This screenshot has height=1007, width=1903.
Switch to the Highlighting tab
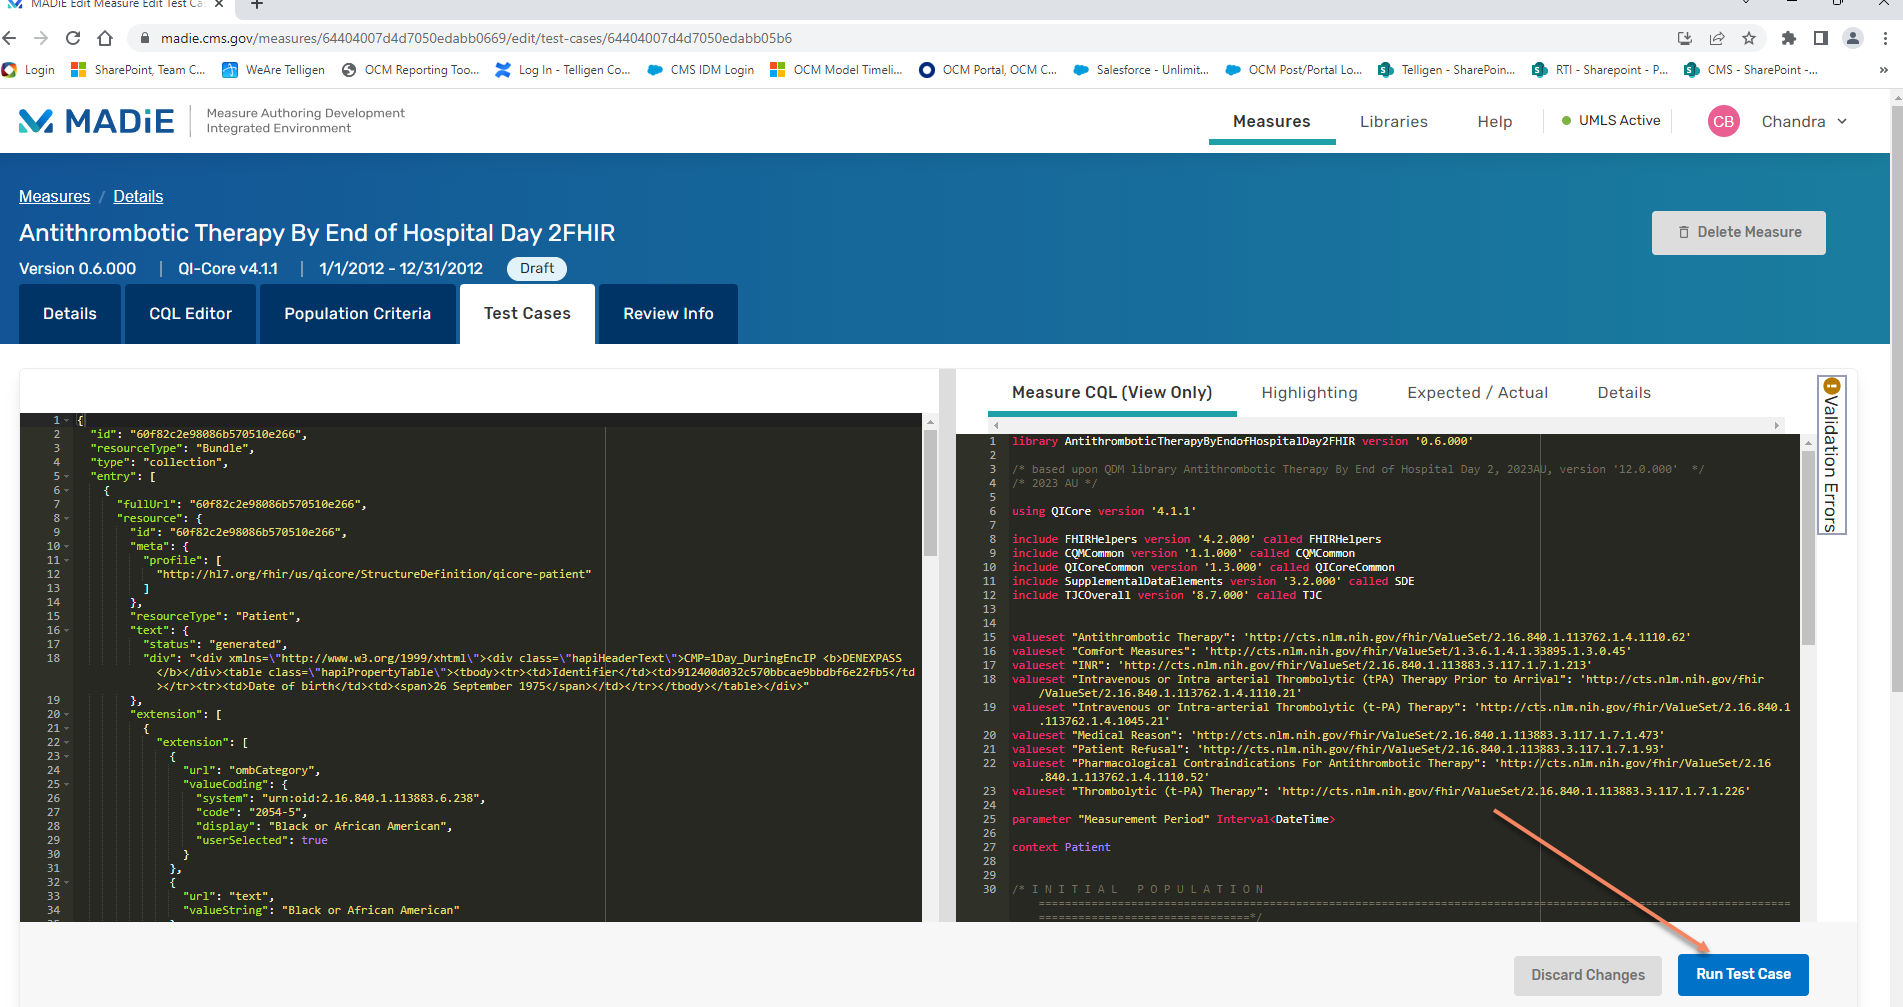1309,393
